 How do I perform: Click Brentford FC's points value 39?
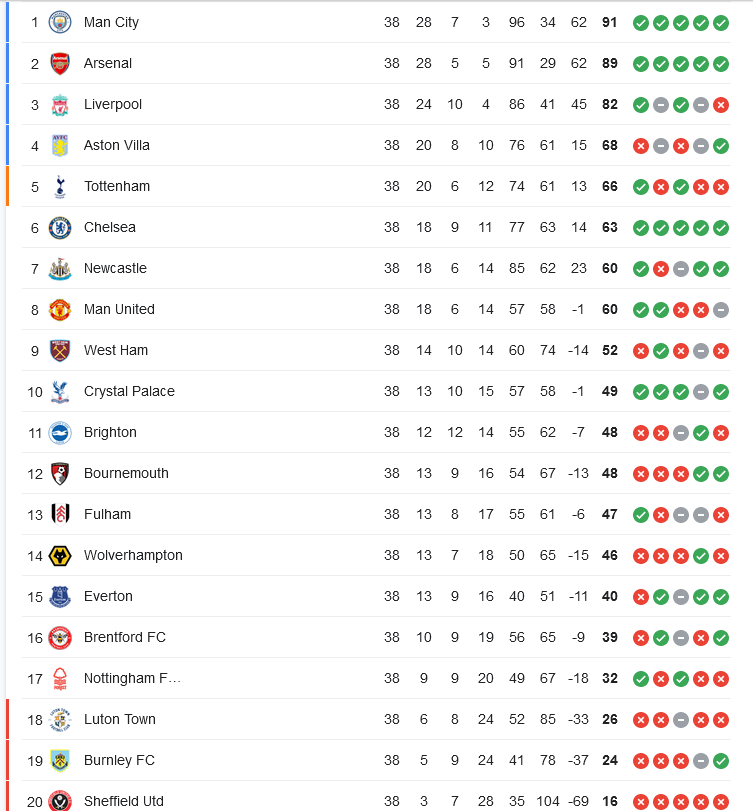coord(609,637)
